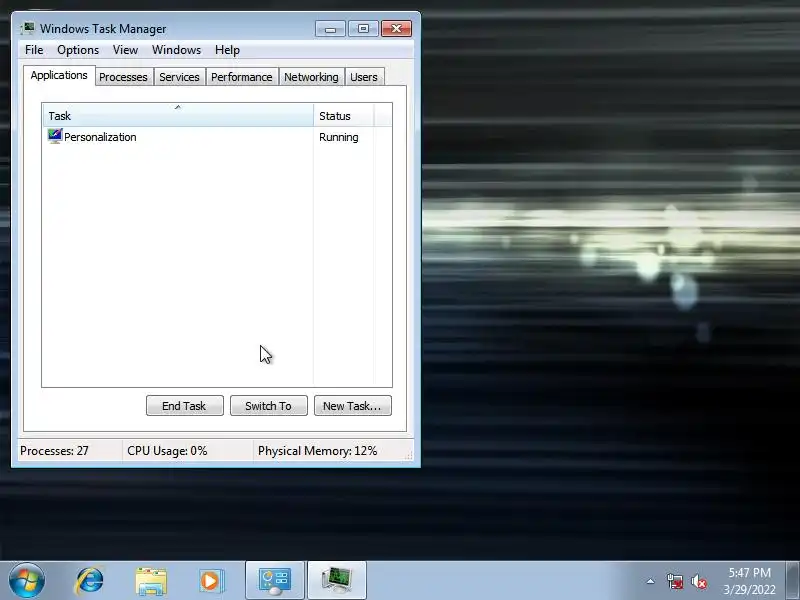Minimize the Task Manager window

point(330,29)
